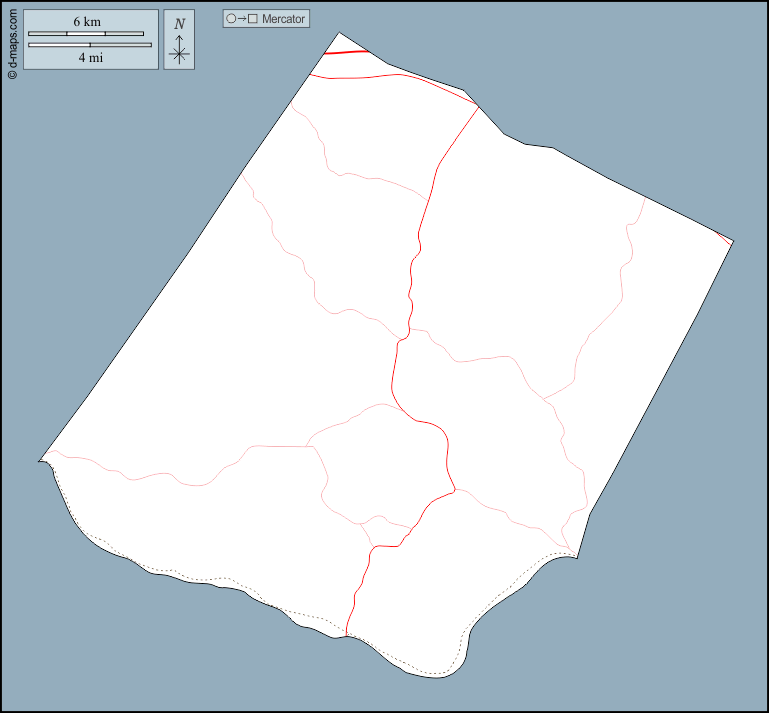
Task: Click the copyright symbol beside d-maps.com
Action: [12, 75]
